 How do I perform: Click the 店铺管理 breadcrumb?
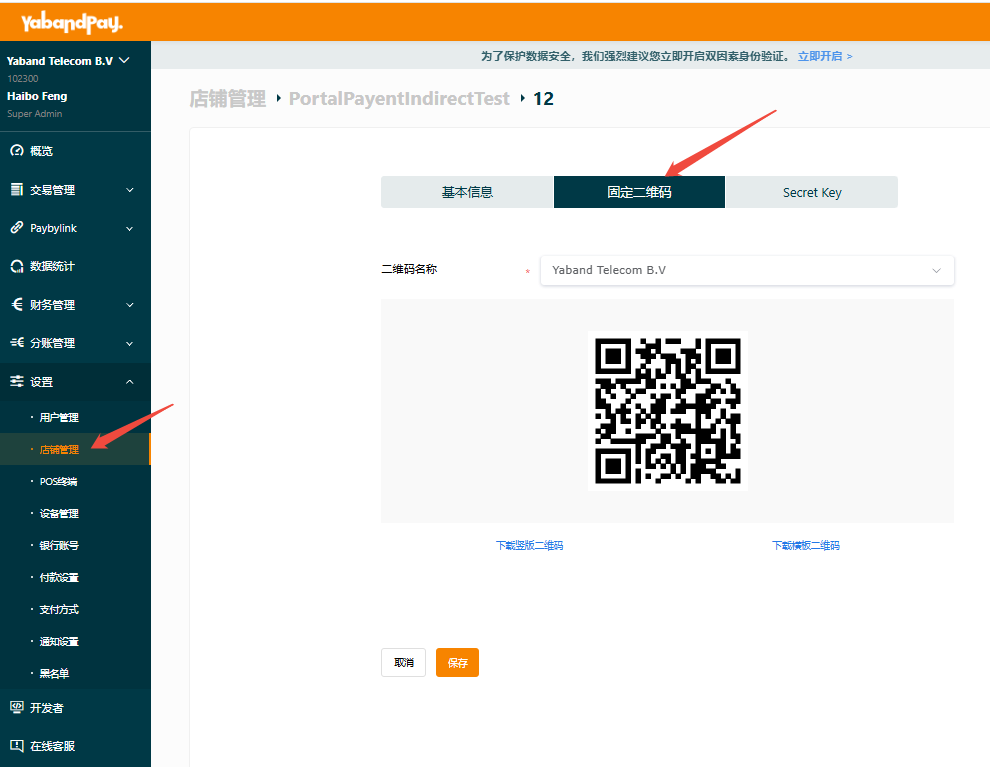click(228, 98)
